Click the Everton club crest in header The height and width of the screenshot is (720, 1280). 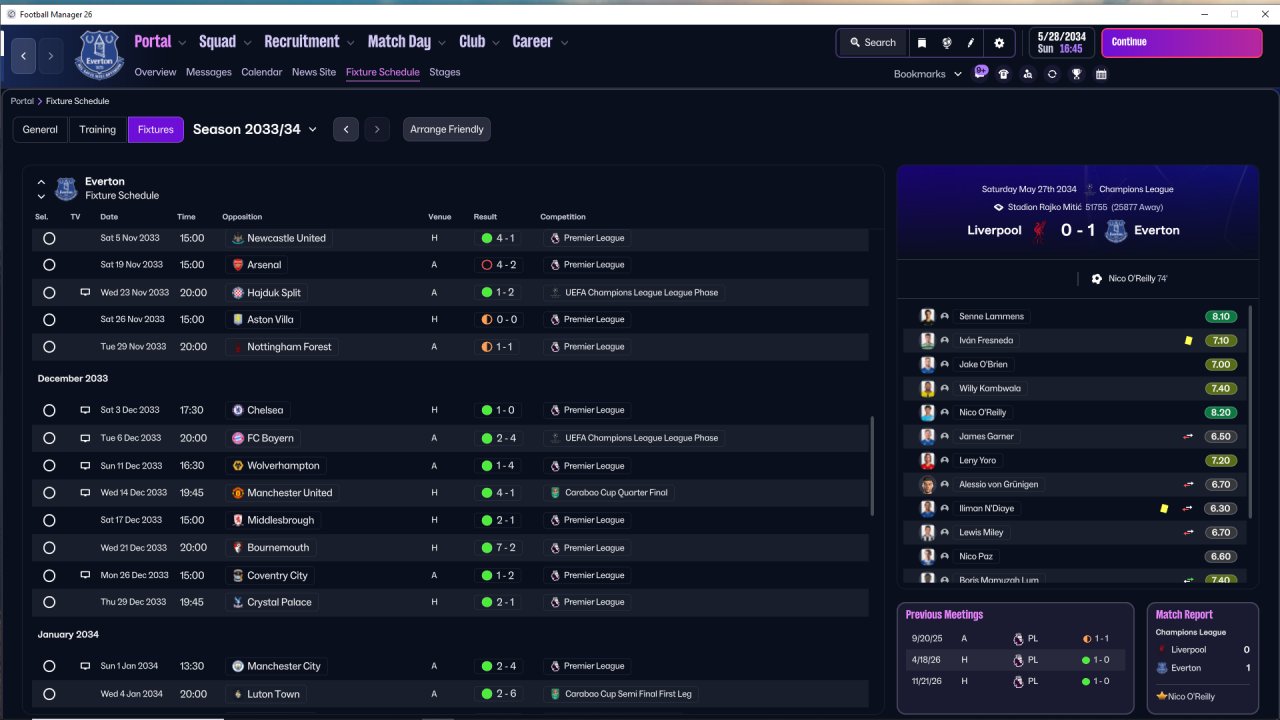99,55
